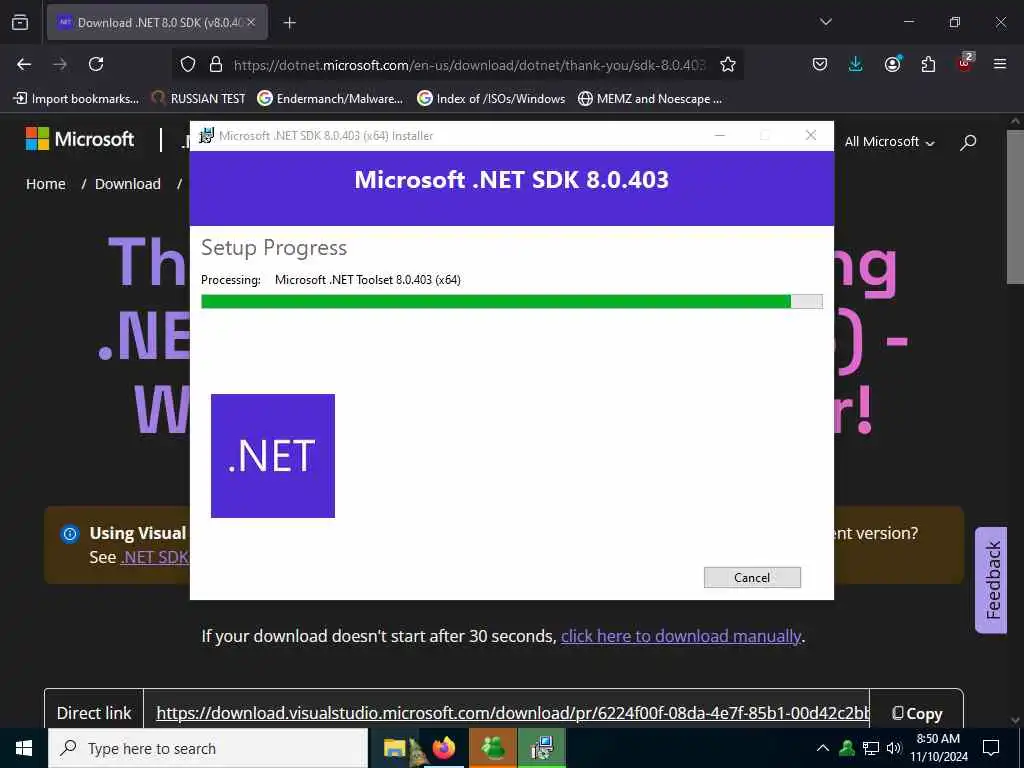Open the Firefox downloads panel
The height and width of the screenshot is (768, 1024).
(x=856, y=64)
